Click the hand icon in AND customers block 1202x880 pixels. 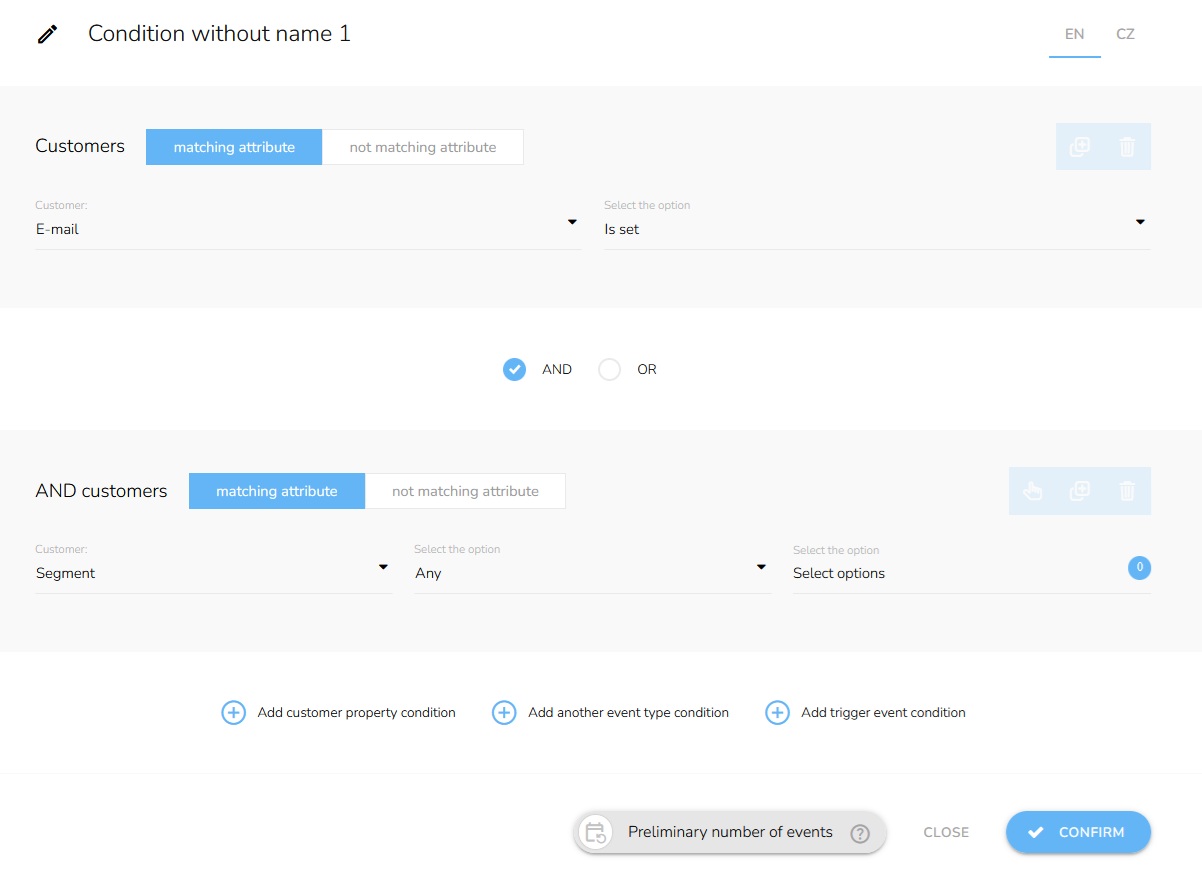point(1032,491)
